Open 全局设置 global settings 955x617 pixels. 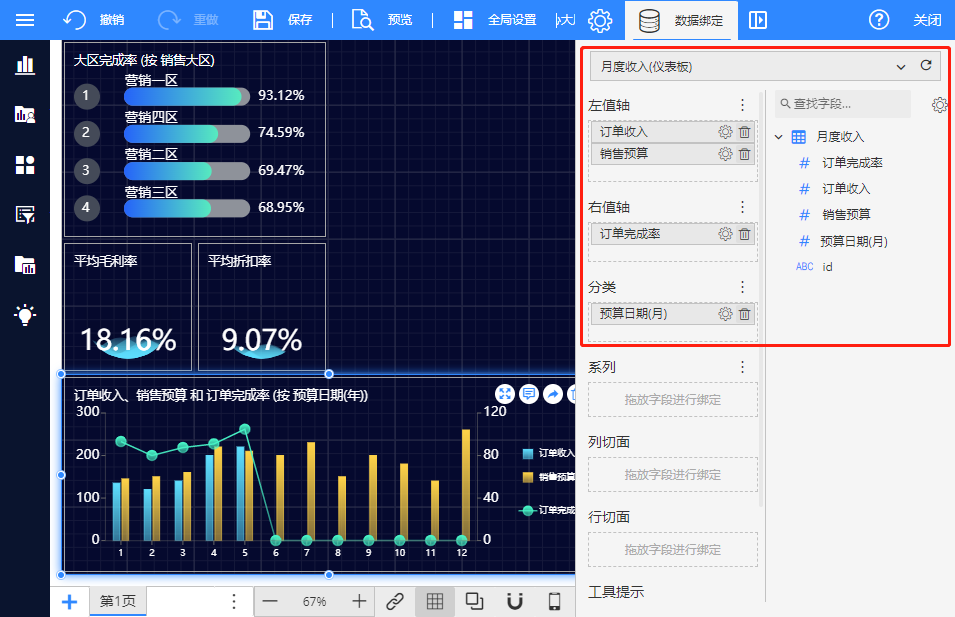(x=495, y=20)
